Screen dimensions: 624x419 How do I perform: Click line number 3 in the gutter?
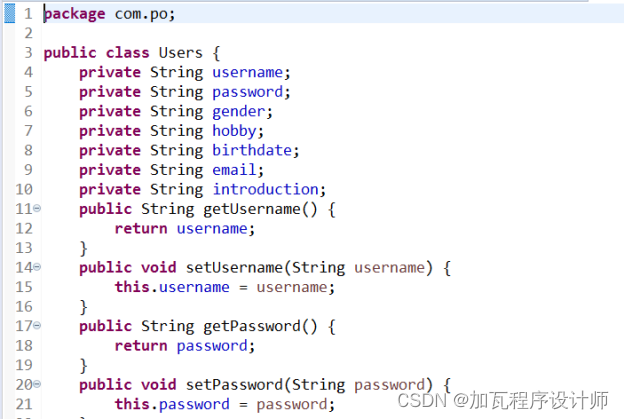pyautogui.click(x=27, y=53)
